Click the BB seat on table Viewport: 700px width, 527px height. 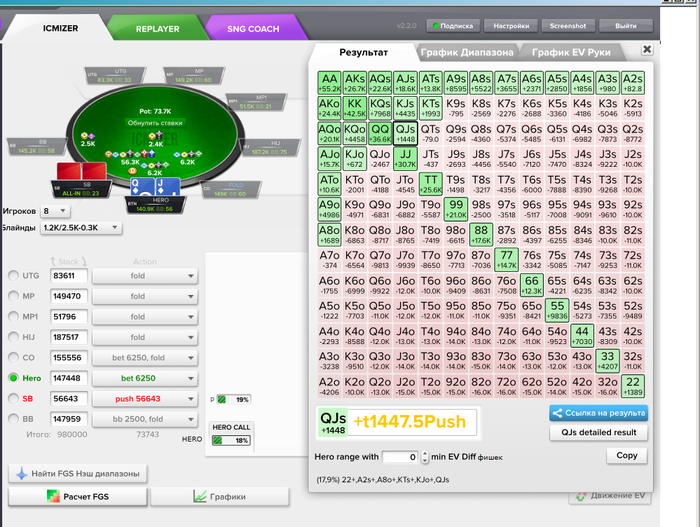click(38, 147)
